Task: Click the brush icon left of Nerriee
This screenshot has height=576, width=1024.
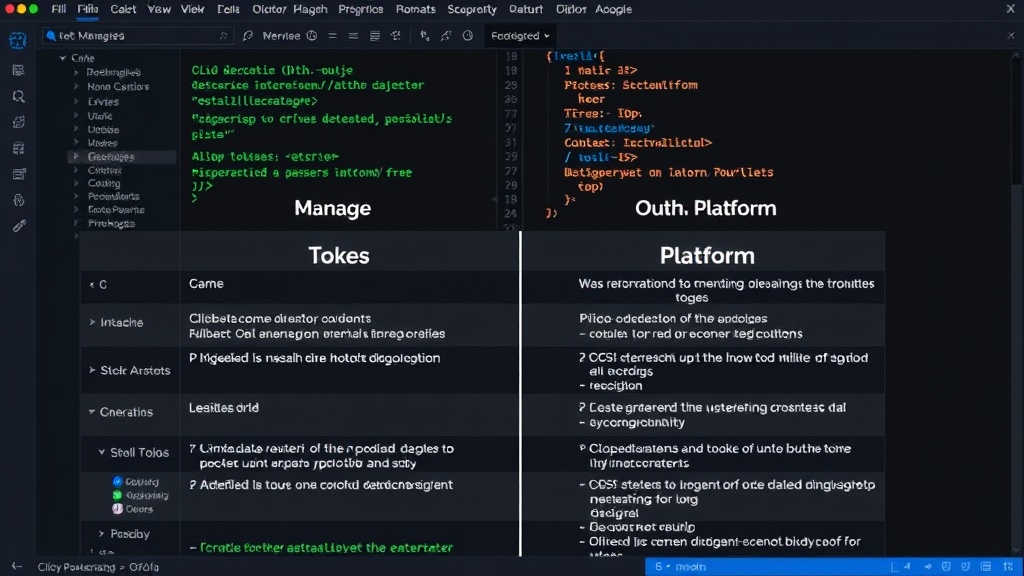Action: [x=248, y=36]
